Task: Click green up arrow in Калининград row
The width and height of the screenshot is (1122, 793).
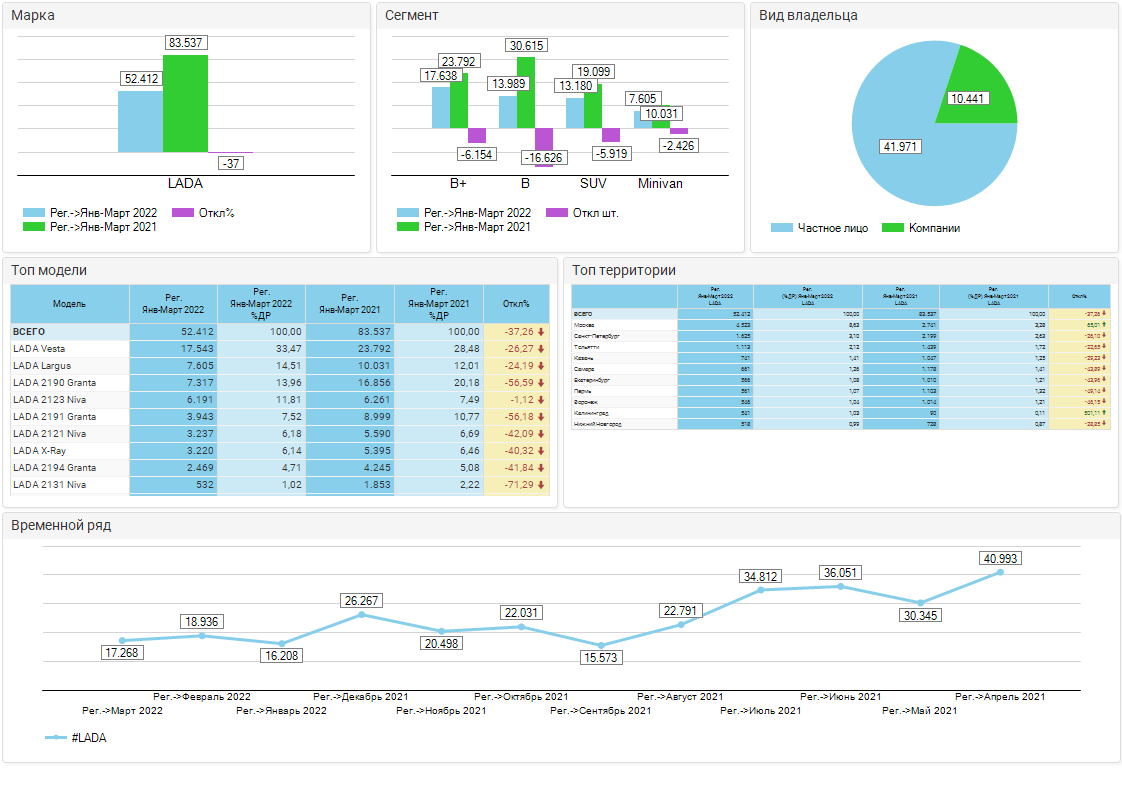Action: pos(1104,412)
